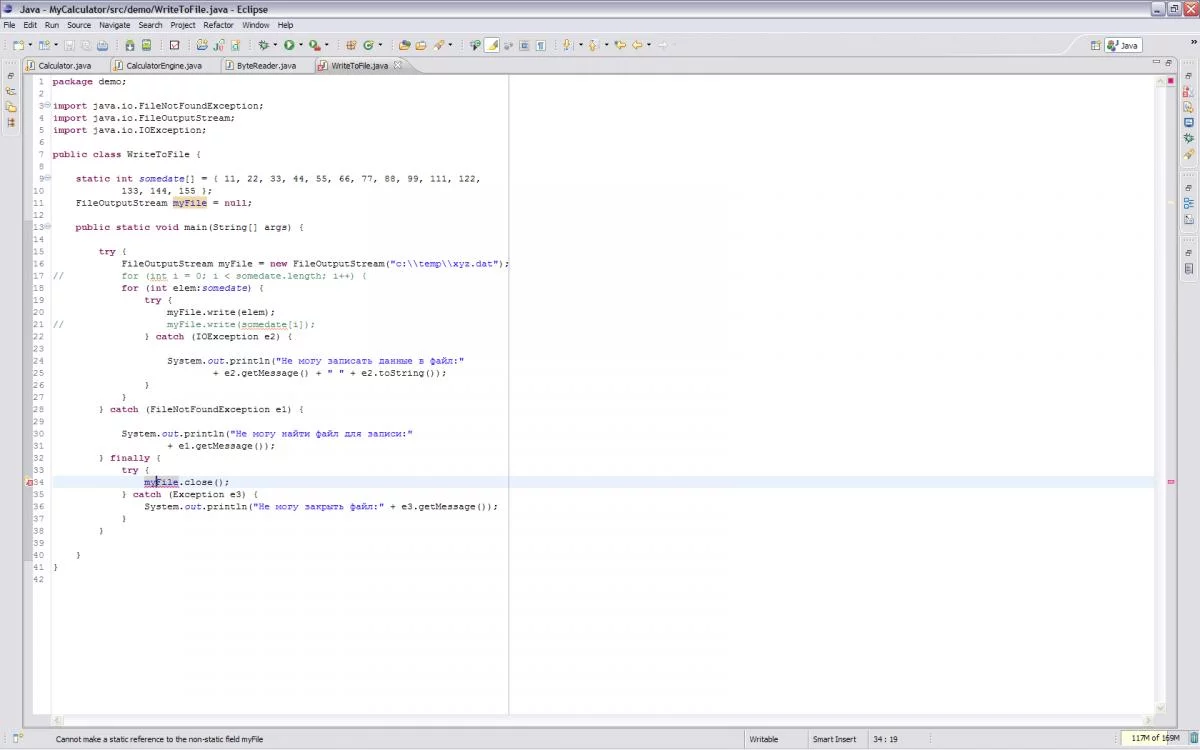1200x750 pixels.
Task: Open Package Explorer from left trim
Action: click(11, 91)
